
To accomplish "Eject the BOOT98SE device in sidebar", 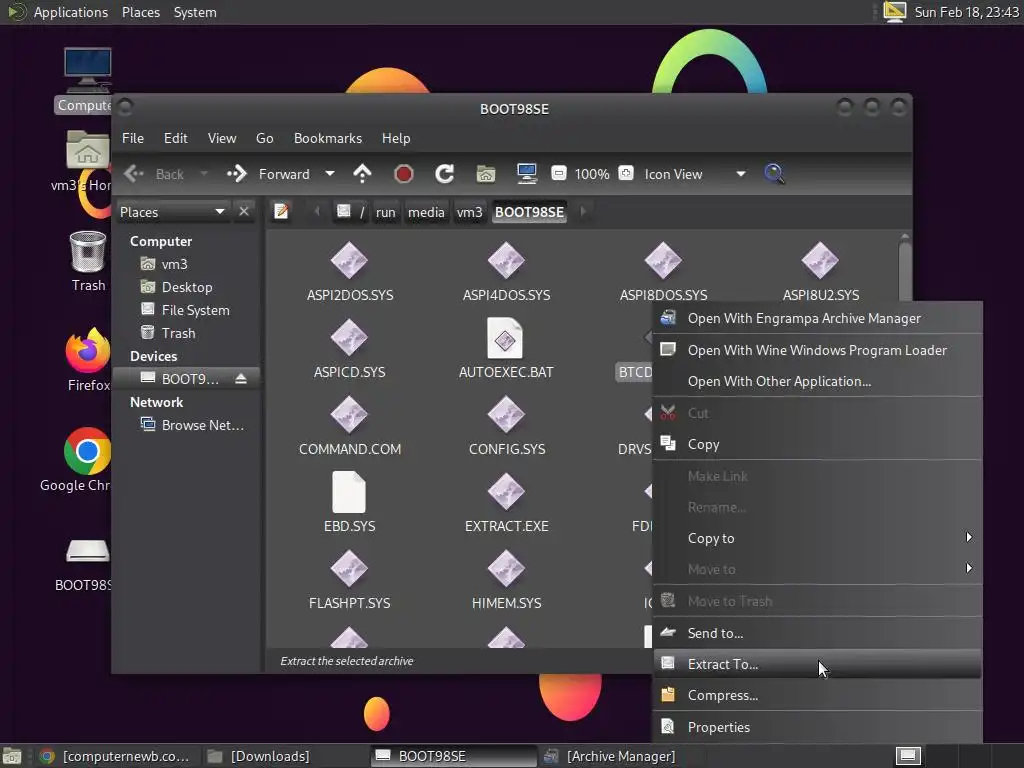I will point(241,379).
